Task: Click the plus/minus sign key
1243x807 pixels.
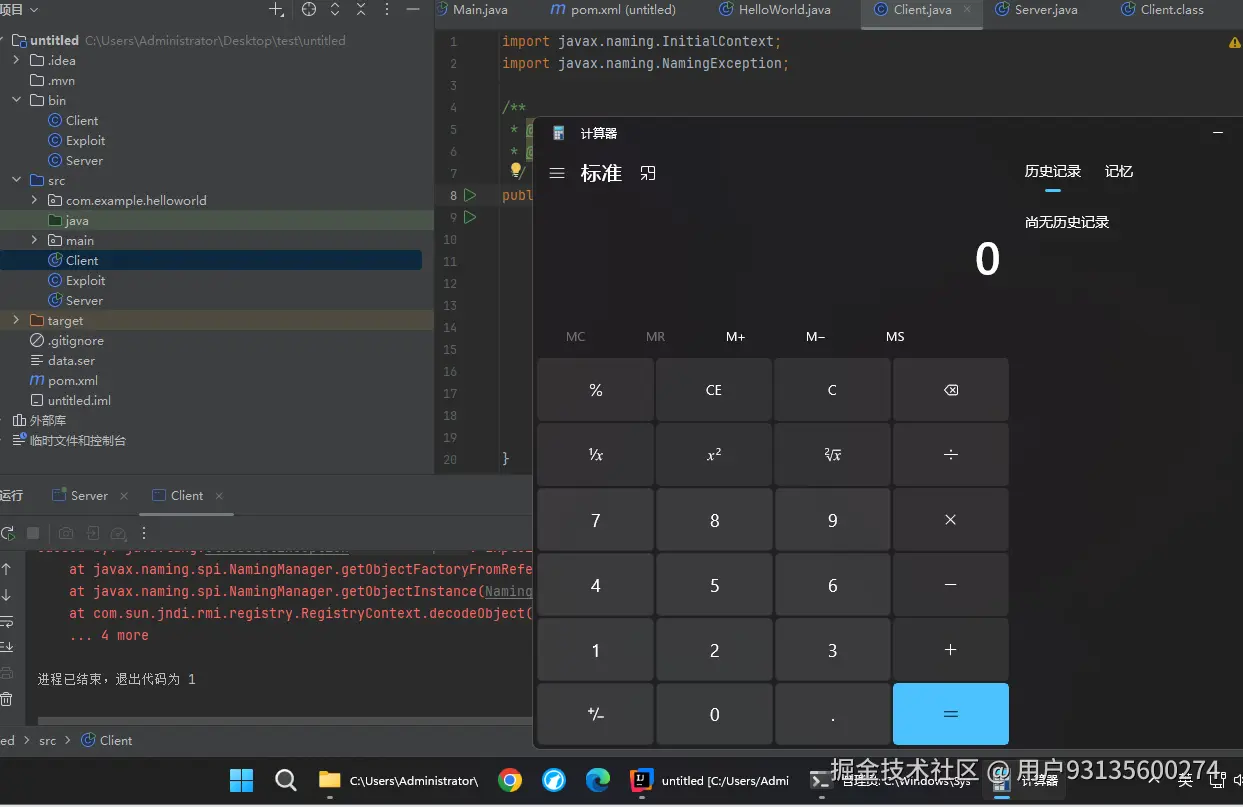Action: click(x=596, y=714)
